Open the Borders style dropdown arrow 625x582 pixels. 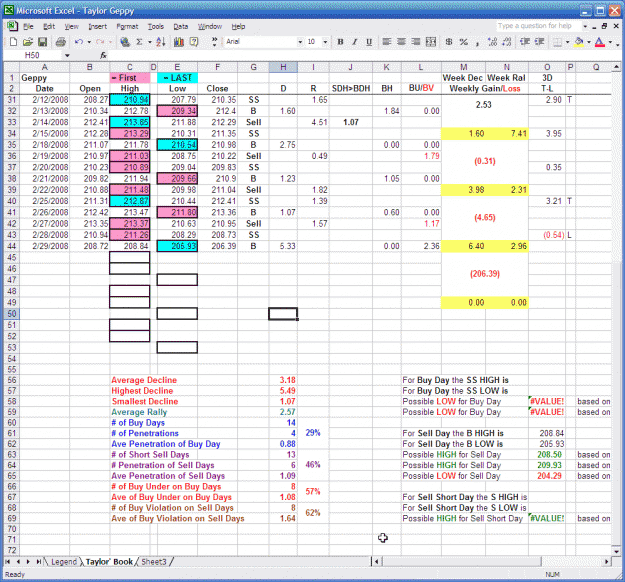tap(567, 42)
